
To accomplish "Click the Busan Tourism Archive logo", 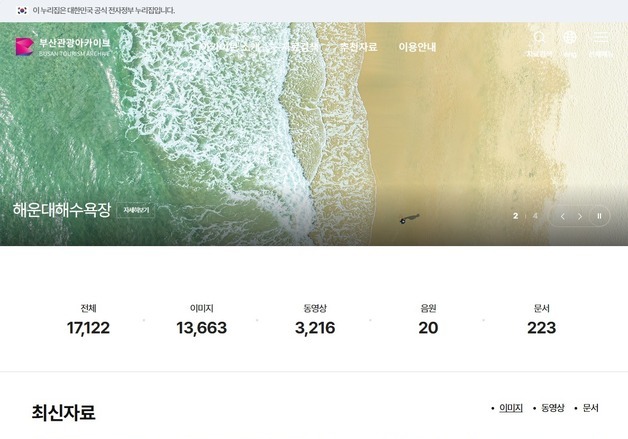I will coord(63,47).
